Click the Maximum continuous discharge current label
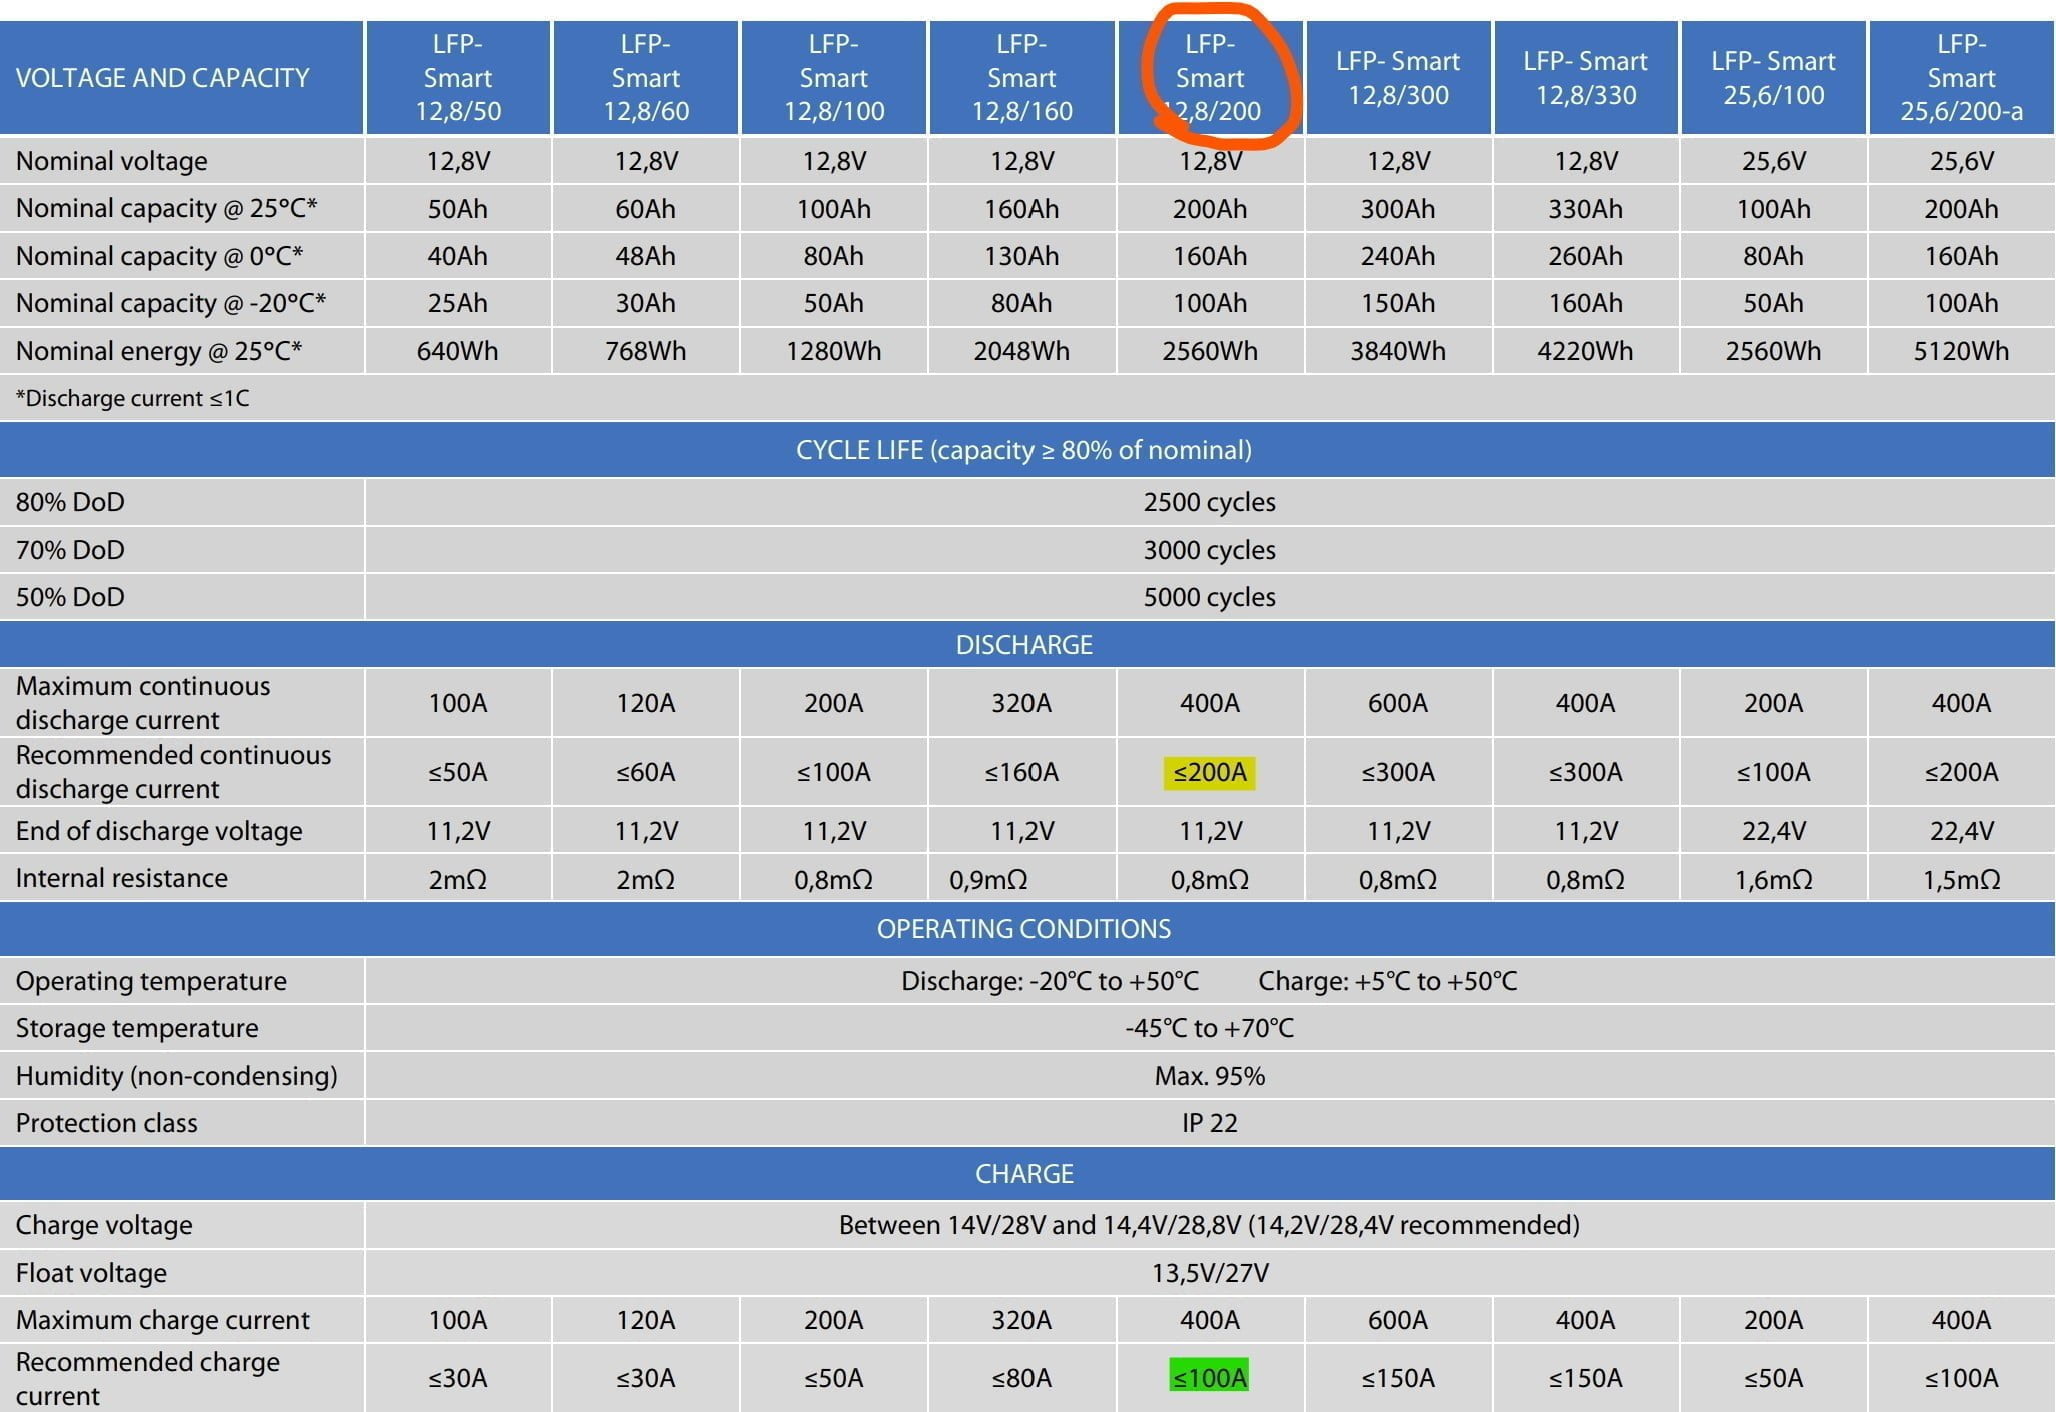 coord(143,703)
